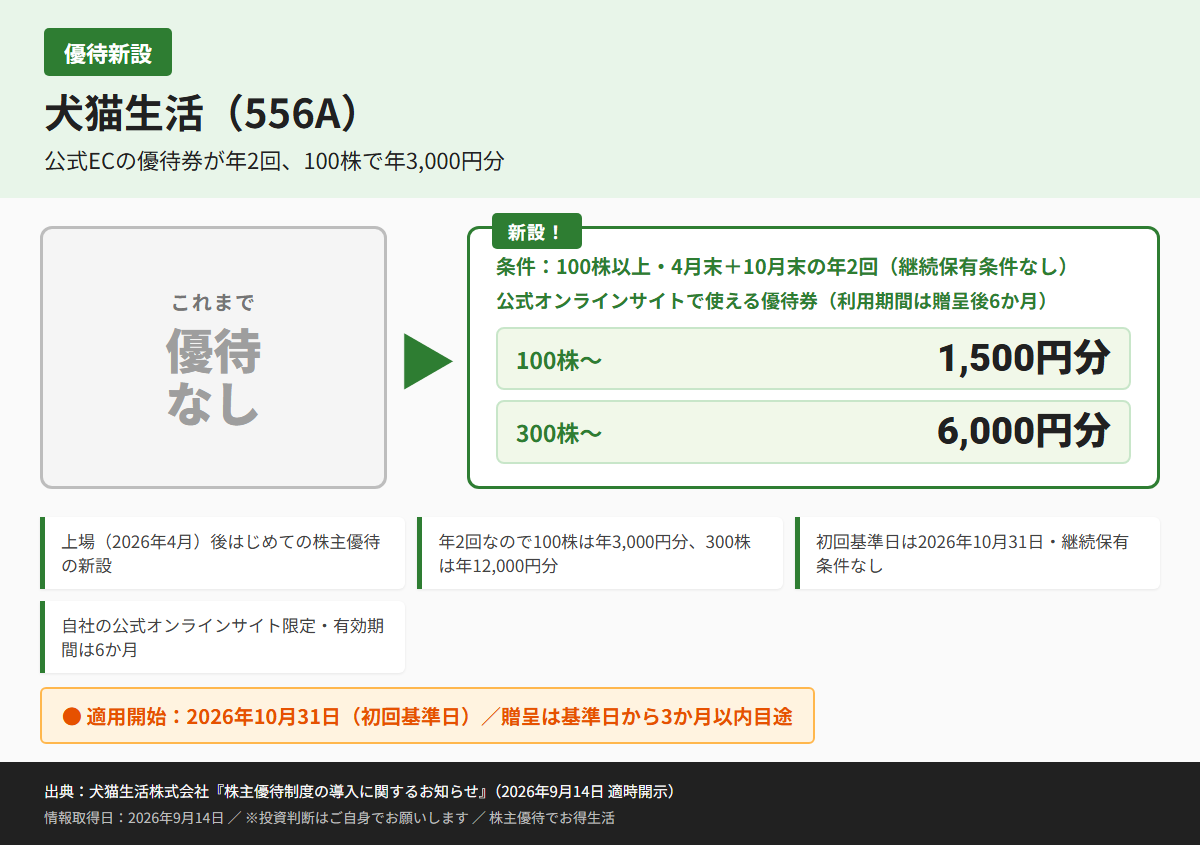
Task: Click the orange 適用開始：2026年10月31日 notice
Action: 427,715
